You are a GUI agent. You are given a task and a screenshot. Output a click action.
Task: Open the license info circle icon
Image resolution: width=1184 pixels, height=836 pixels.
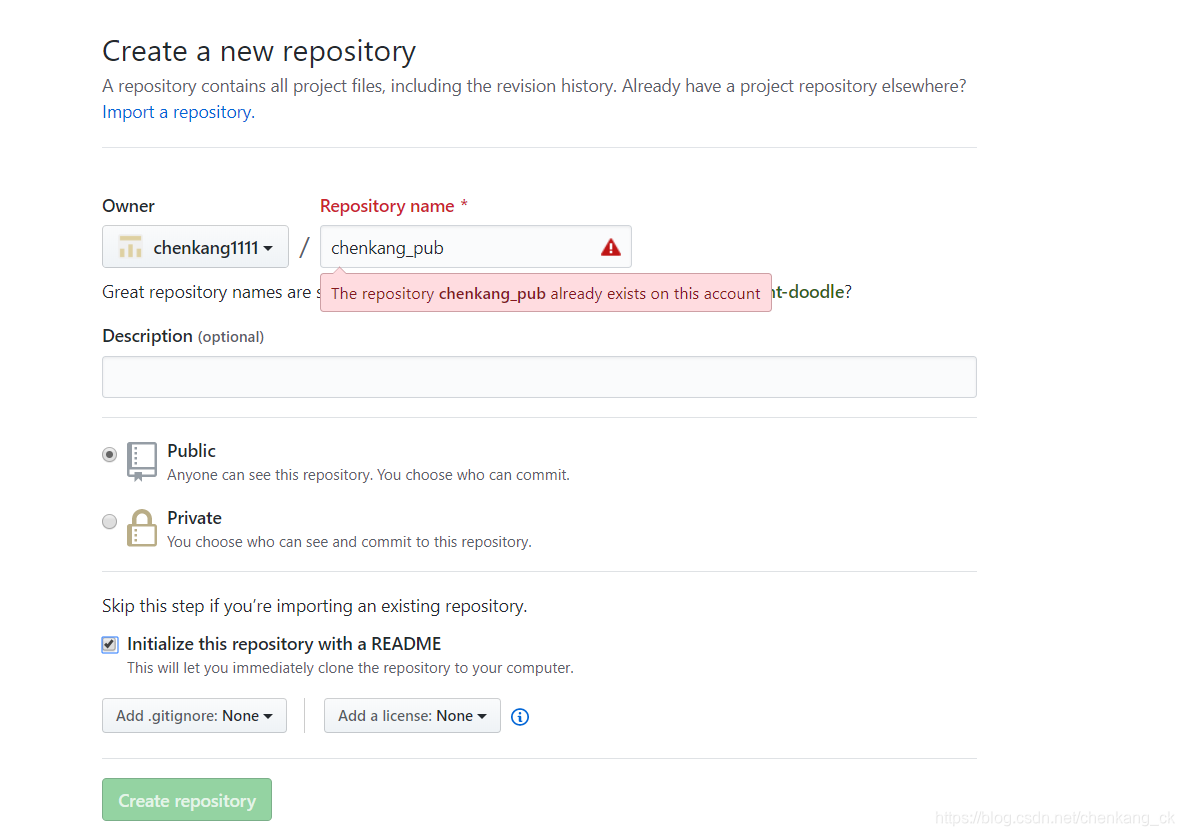520,717
